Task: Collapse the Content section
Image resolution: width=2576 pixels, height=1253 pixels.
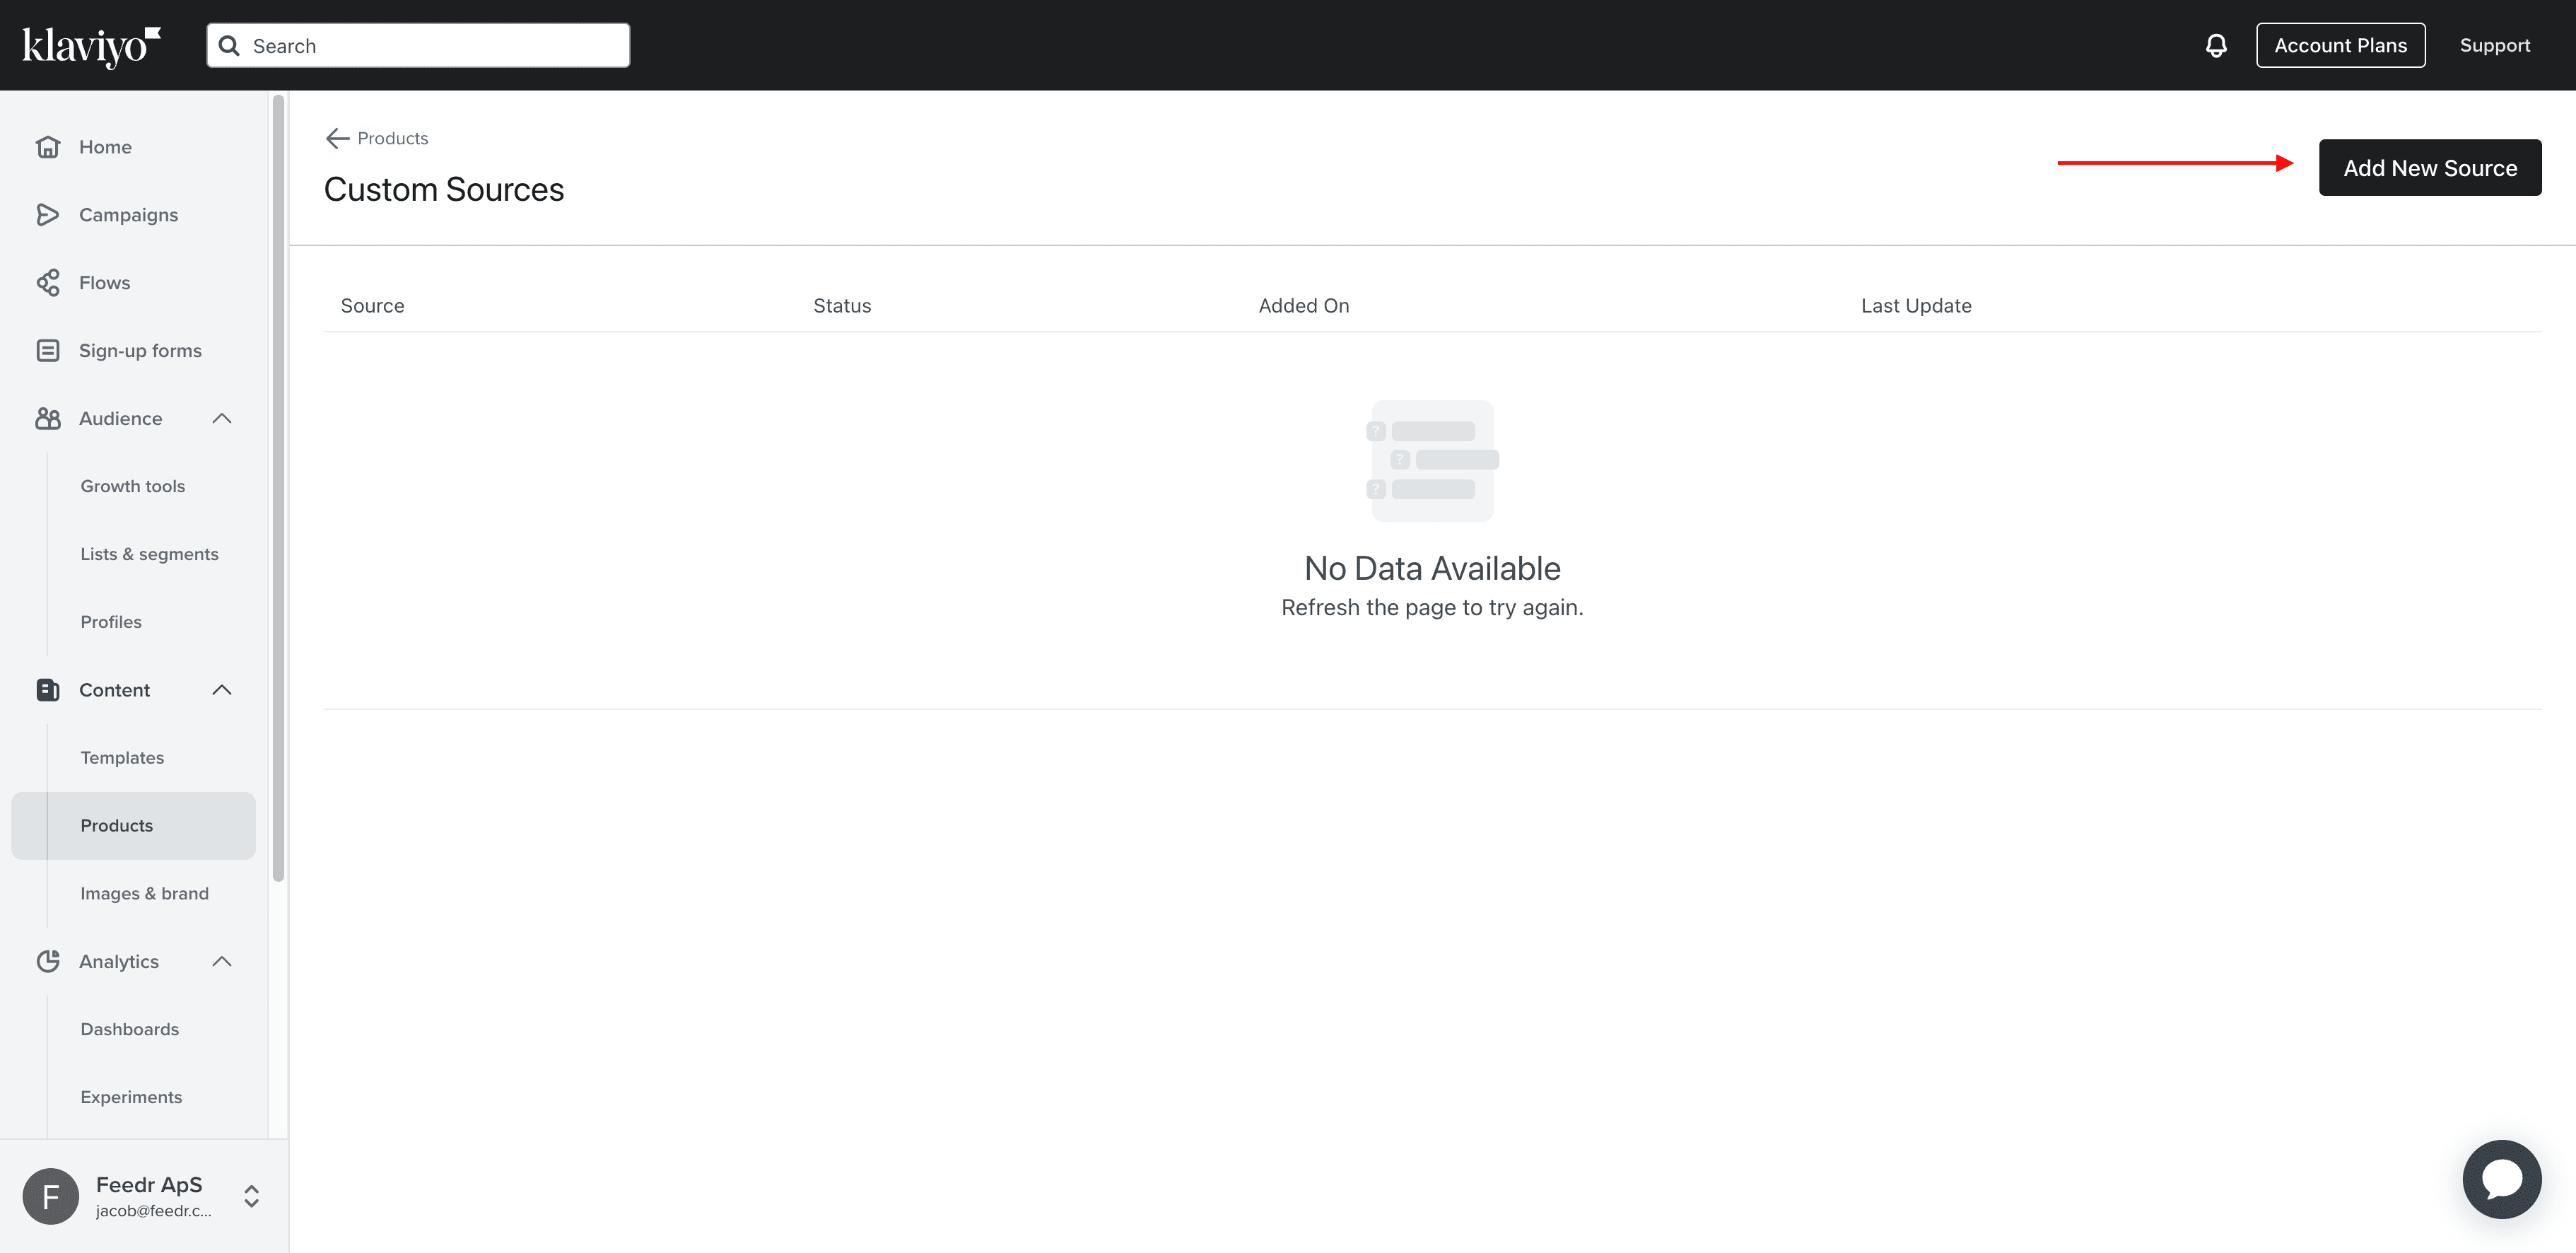Action: coord(221,689)
